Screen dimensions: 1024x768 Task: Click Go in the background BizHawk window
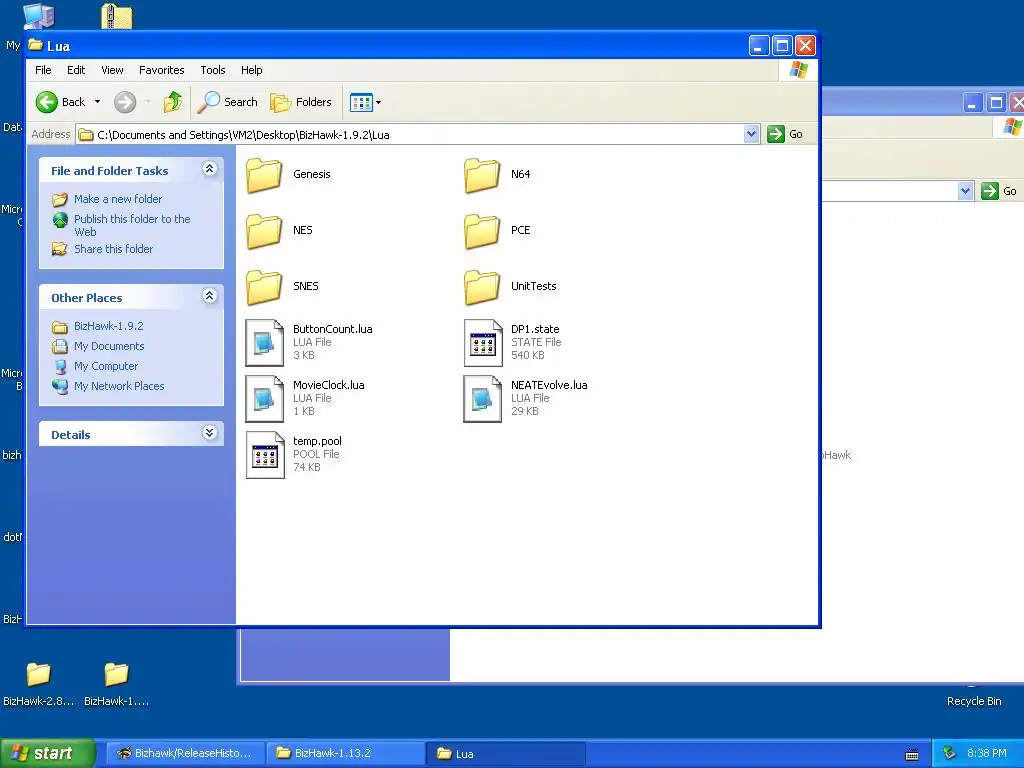(999, 191)
